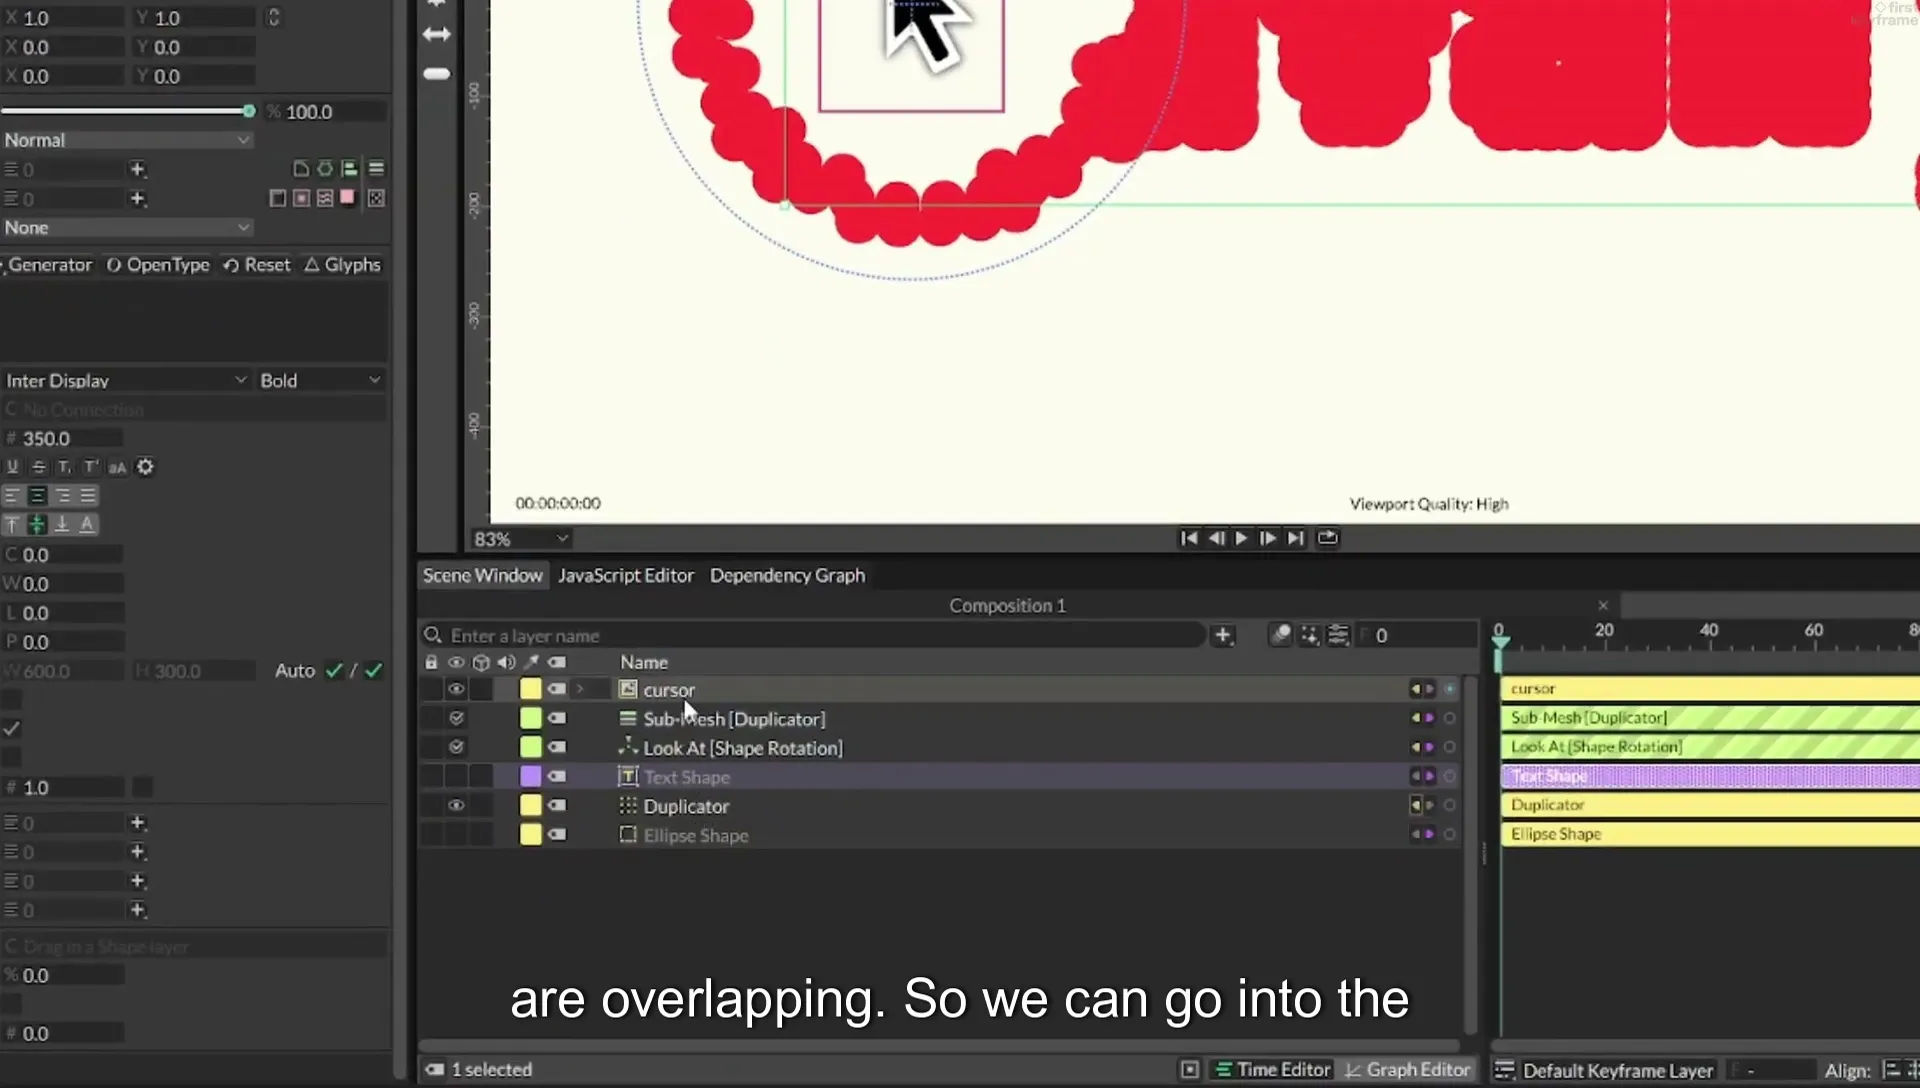Image resolution: width=1920 pixels, height=1088 pixels.
Task: Click the square icon left of Time Editor
Action: tap(1190, 1070)
